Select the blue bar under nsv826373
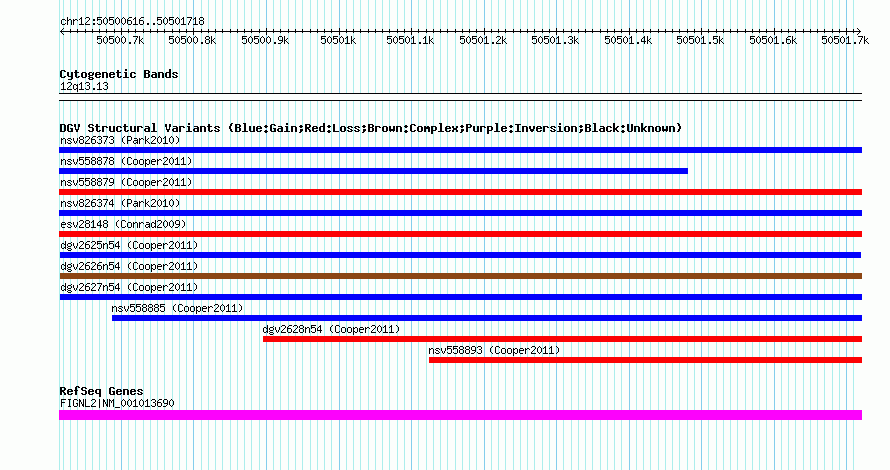This screenshot has width=890, height=470. [x=460, y=150]
